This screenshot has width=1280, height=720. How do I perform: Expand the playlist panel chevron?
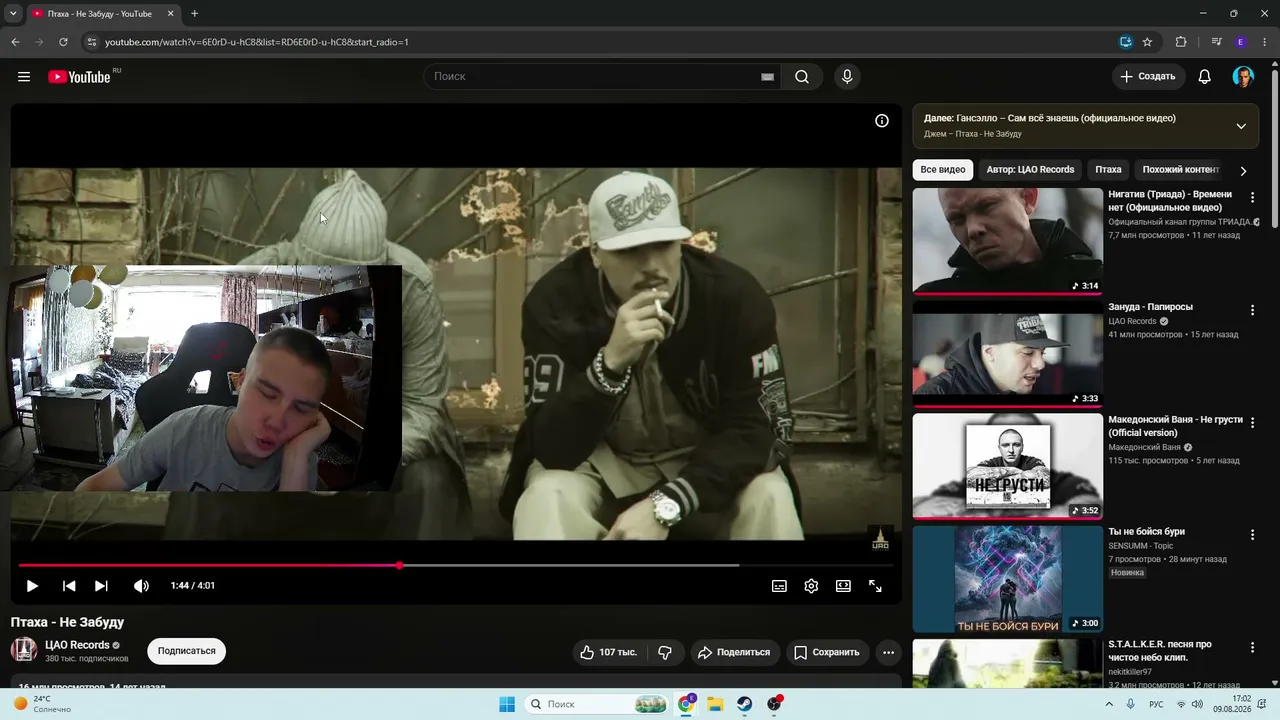[x=1241, y=126]
